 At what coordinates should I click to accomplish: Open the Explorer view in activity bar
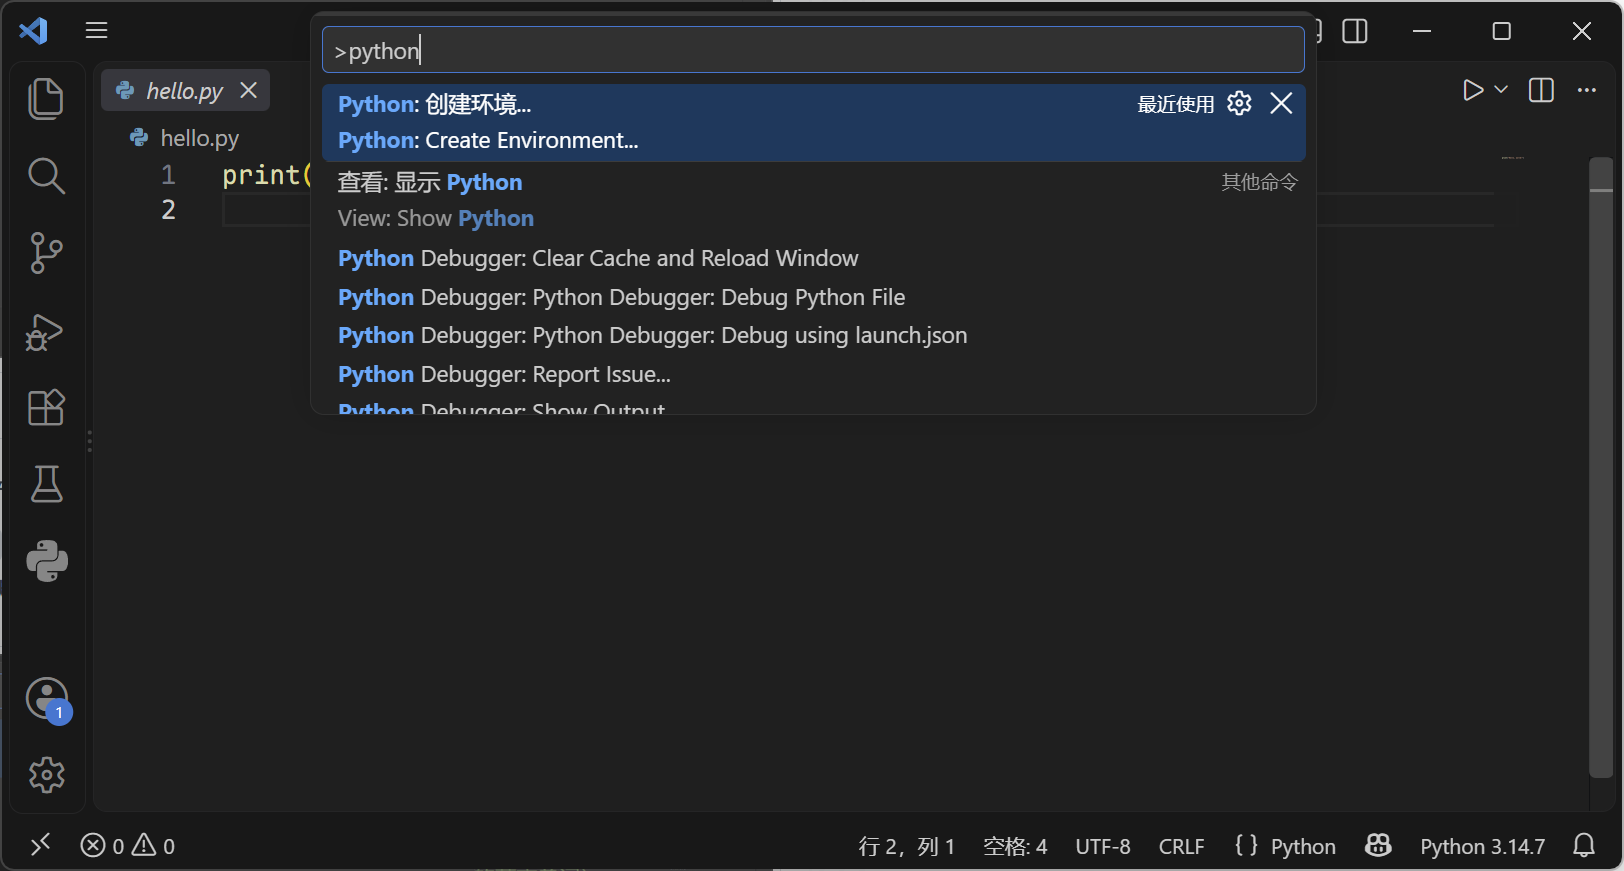pyautogui.click(x=46, y=99)
